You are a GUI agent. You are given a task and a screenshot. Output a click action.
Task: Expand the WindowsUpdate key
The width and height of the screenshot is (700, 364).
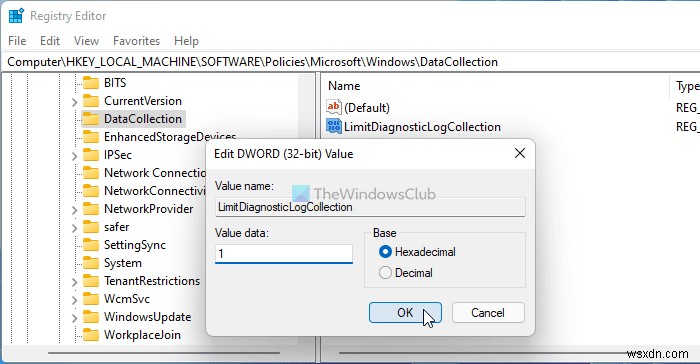point(74,318)
